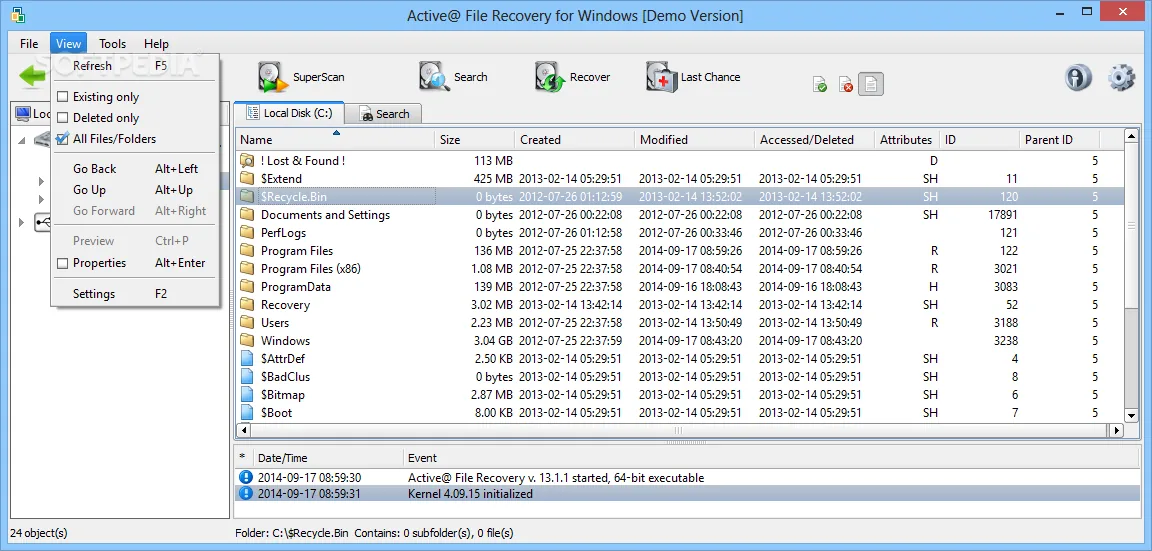This screenshot has height=551, width=1152.
Task: Click the $Bitmap file icon
Action: pyautogui.click(x=248, y=395)
